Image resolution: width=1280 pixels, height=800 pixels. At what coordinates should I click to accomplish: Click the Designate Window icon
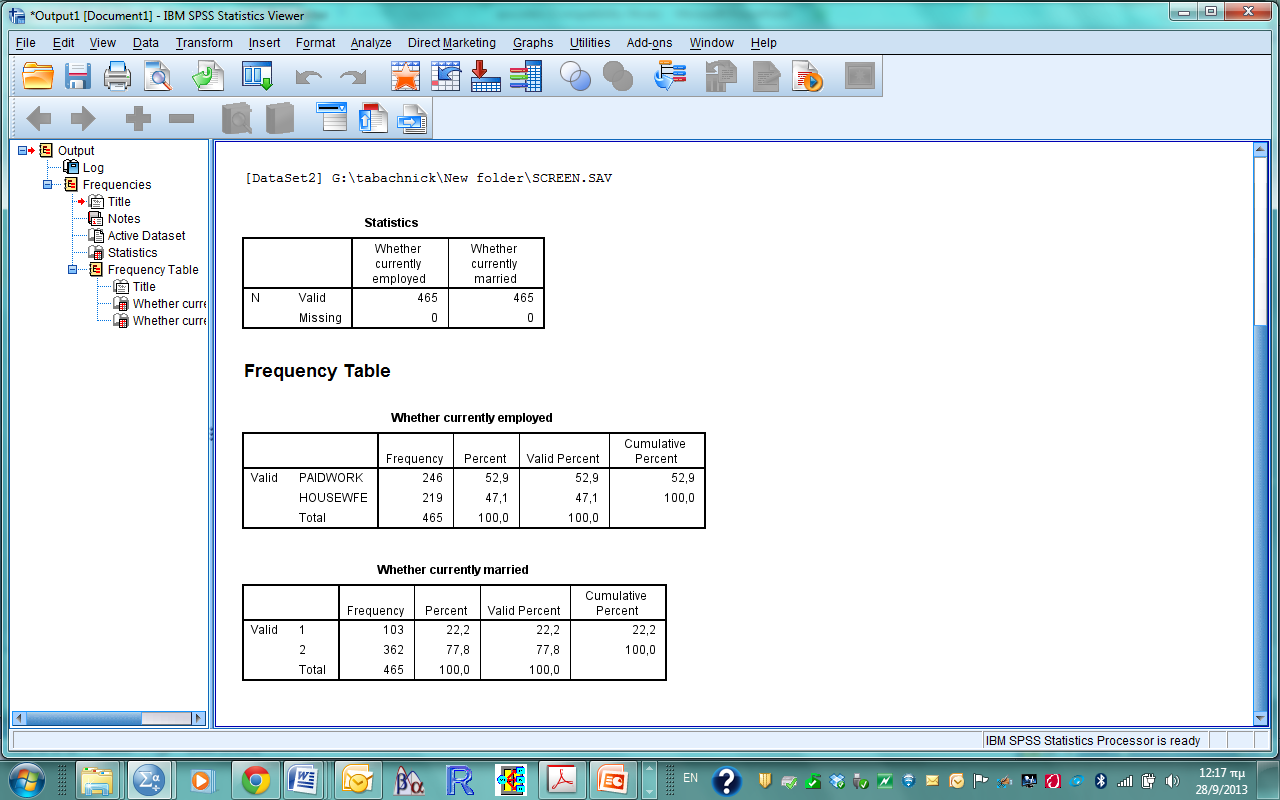(x=860, y=76)
